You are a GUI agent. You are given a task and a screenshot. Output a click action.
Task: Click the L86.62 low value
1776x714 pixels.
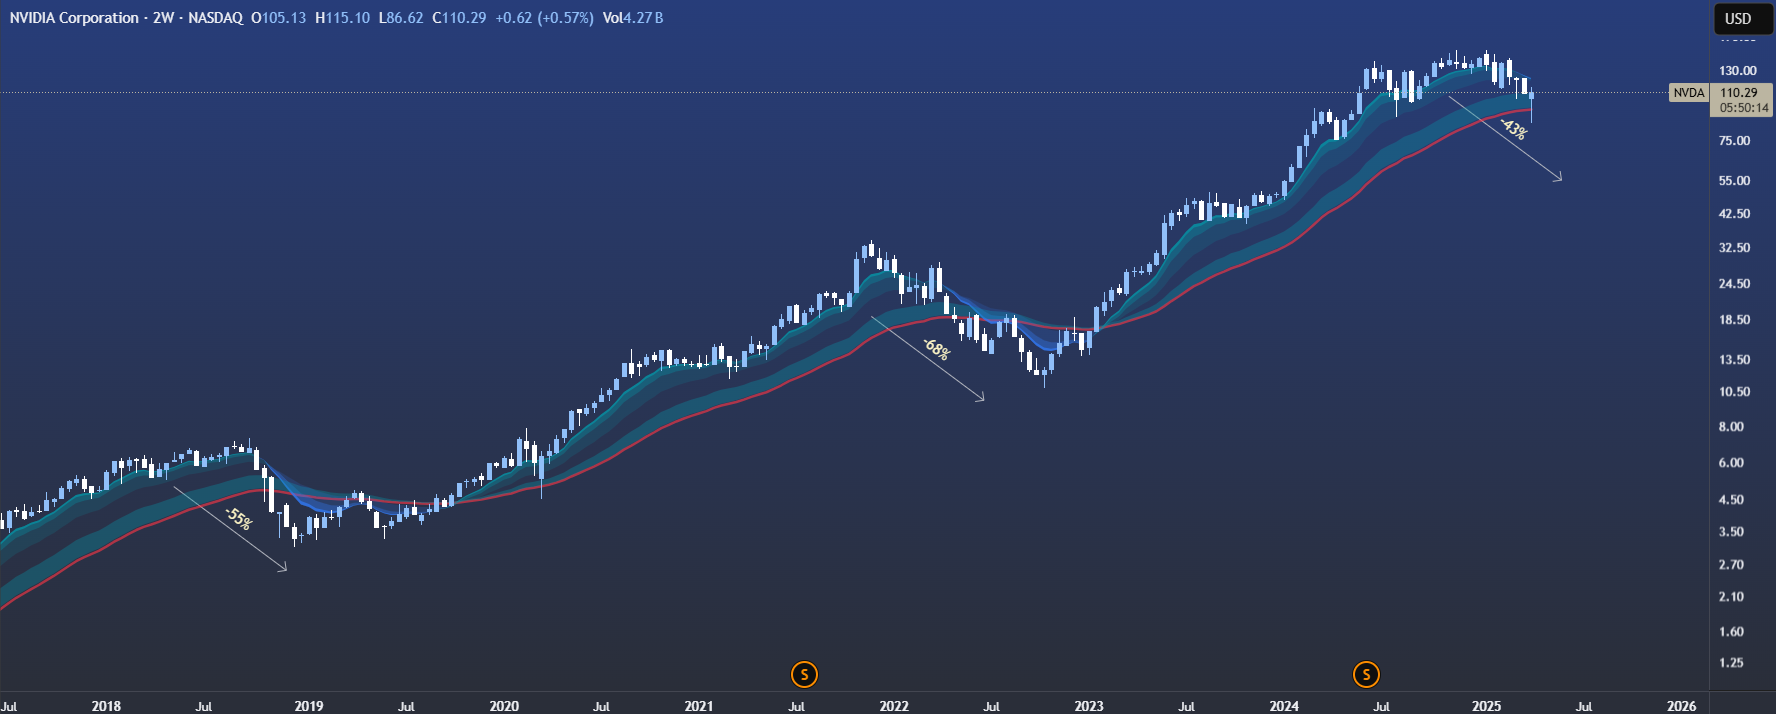pos(401,18)
